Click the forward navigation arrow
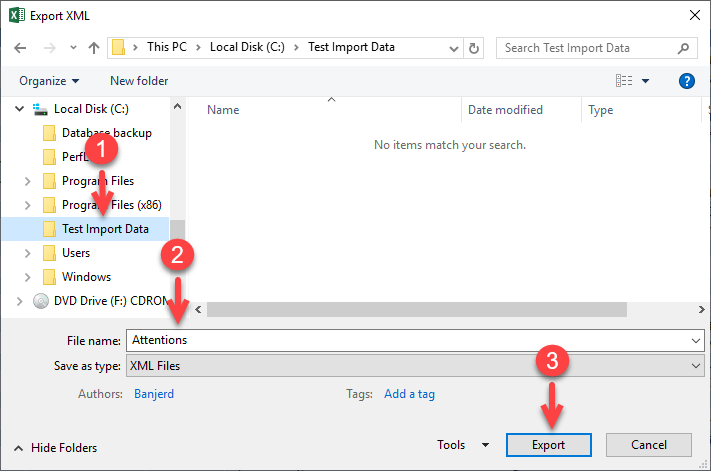 tap(49, 48)
